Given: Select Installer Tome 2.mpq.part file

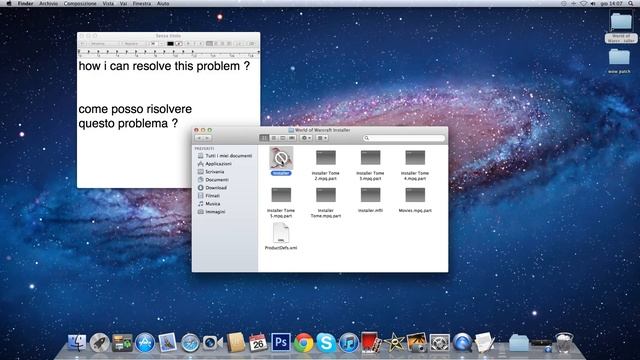Looking at the screenshot, I should pos(326,158).
